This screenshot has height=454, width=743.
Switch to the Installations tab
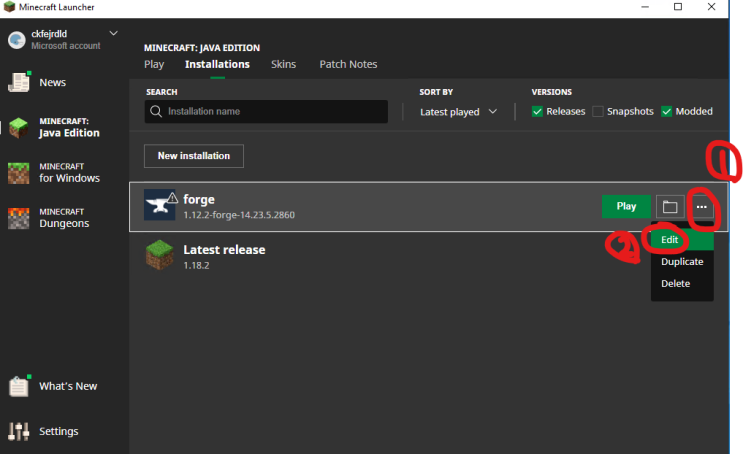(217, 64)
